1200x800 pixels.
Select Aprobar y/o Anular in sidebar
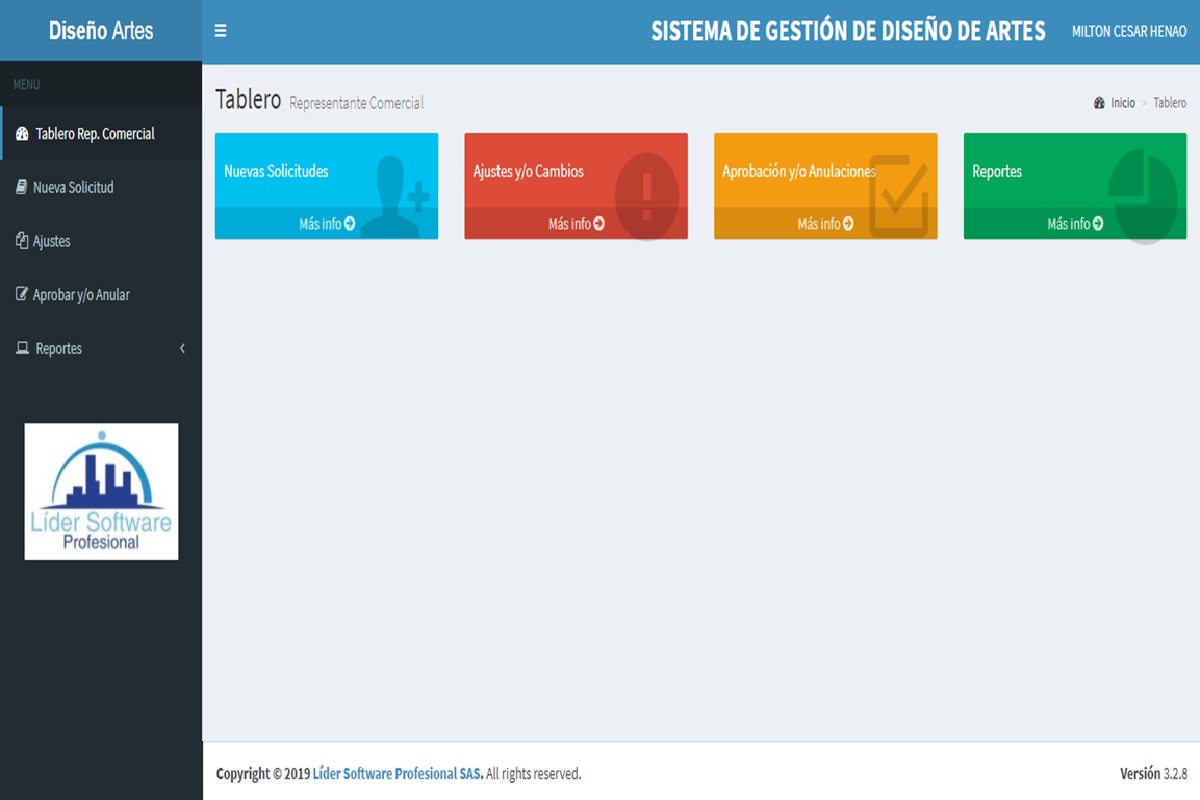[x=81, y=295]
